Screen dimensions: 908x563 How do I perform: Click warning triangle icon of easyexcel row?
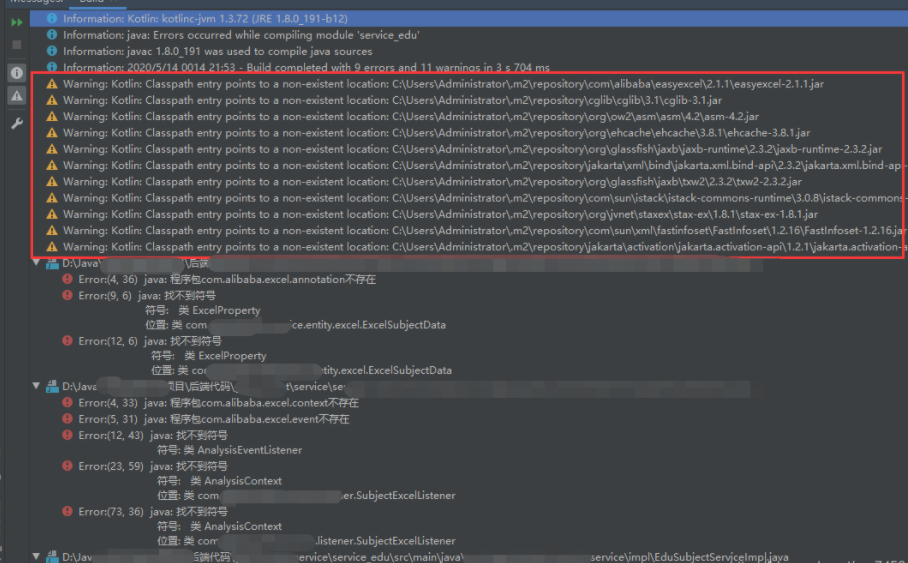tap(52, 84)
